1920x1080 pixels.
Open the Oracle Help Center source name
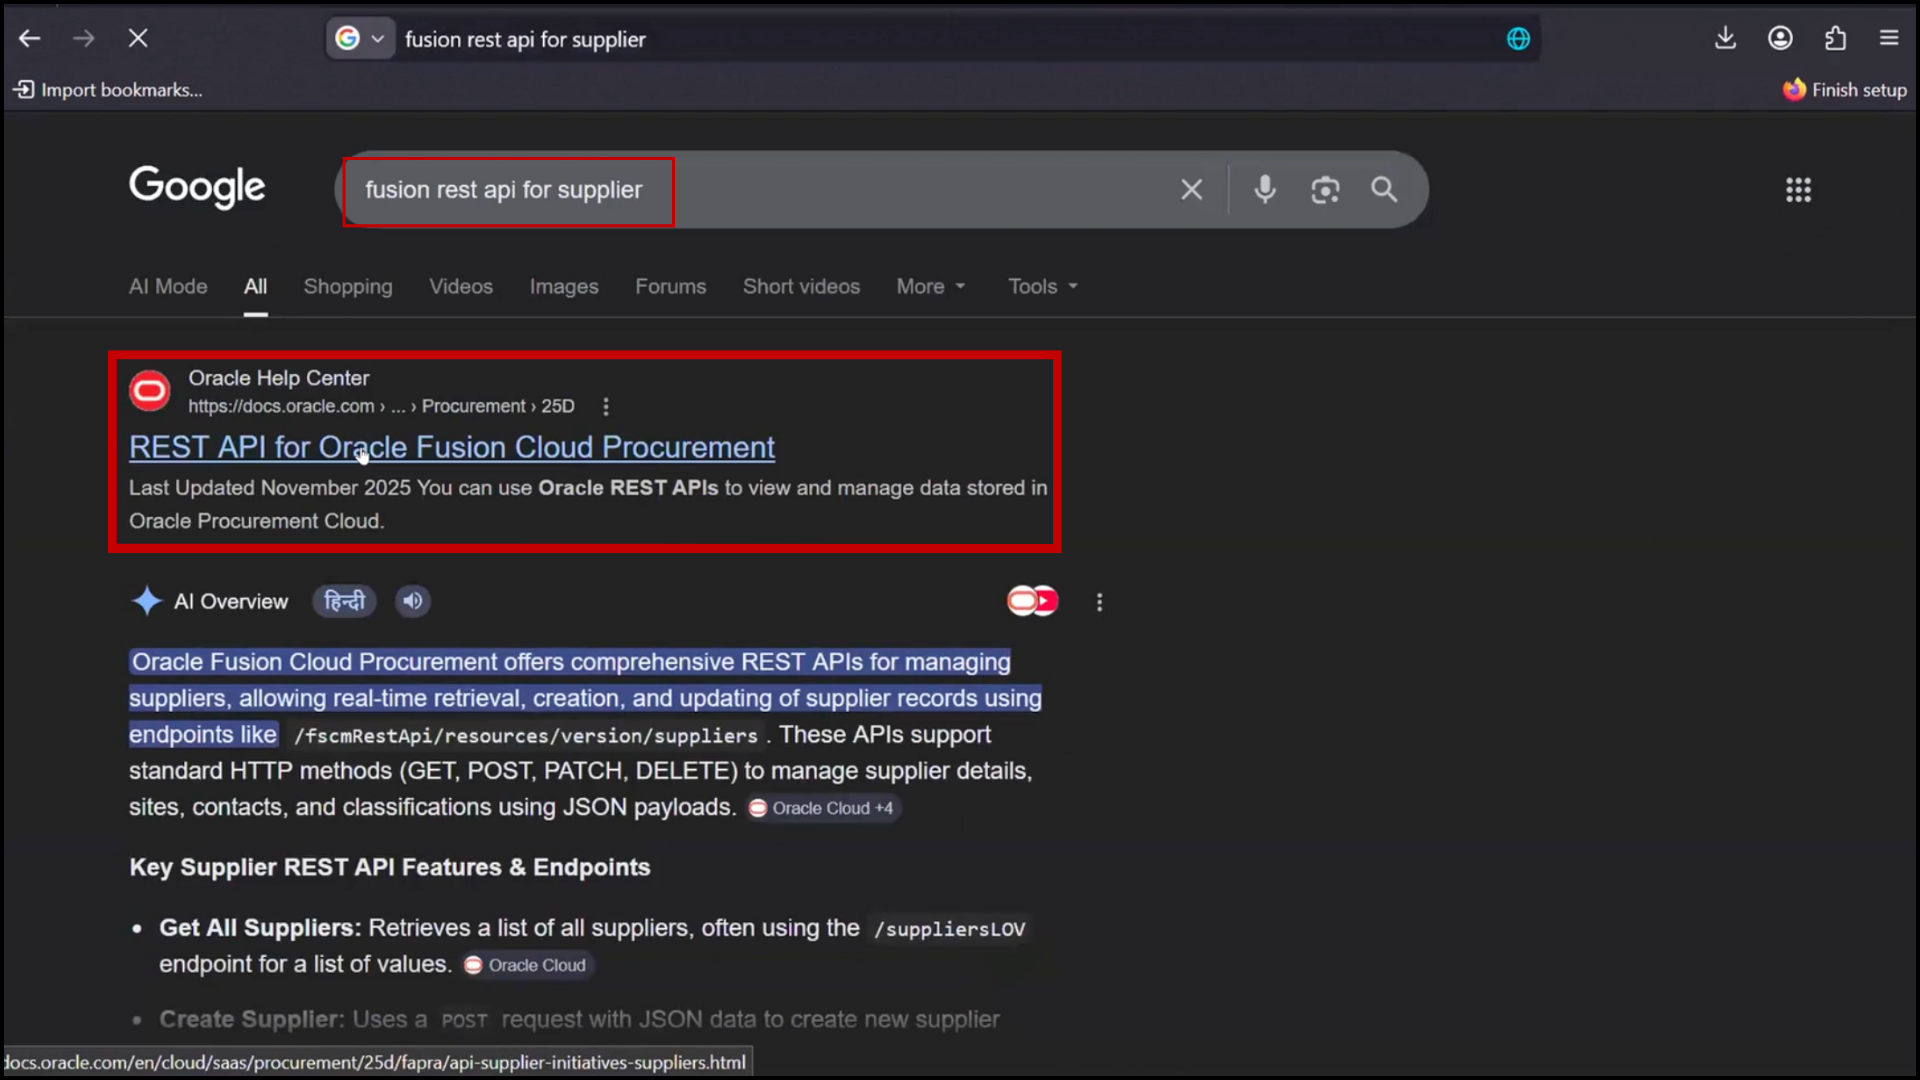tap(279, 378)
